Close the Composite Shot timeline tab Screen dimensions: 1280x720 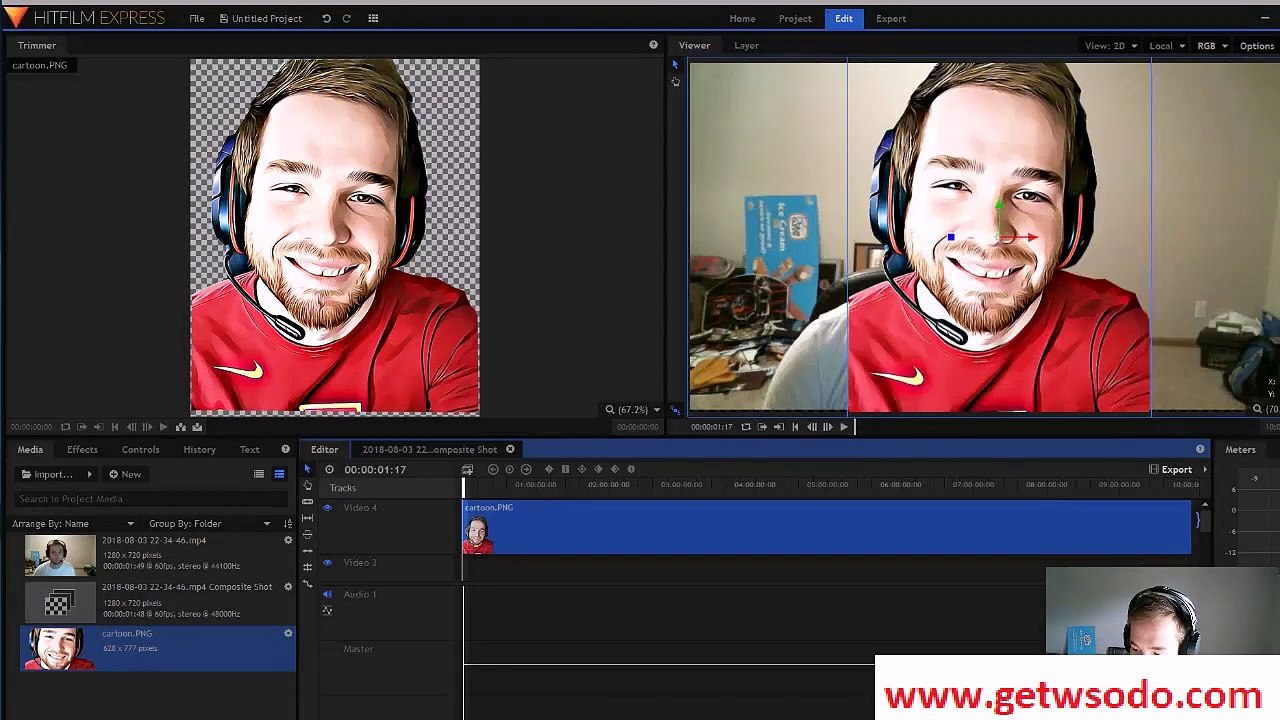coord(510,449)
